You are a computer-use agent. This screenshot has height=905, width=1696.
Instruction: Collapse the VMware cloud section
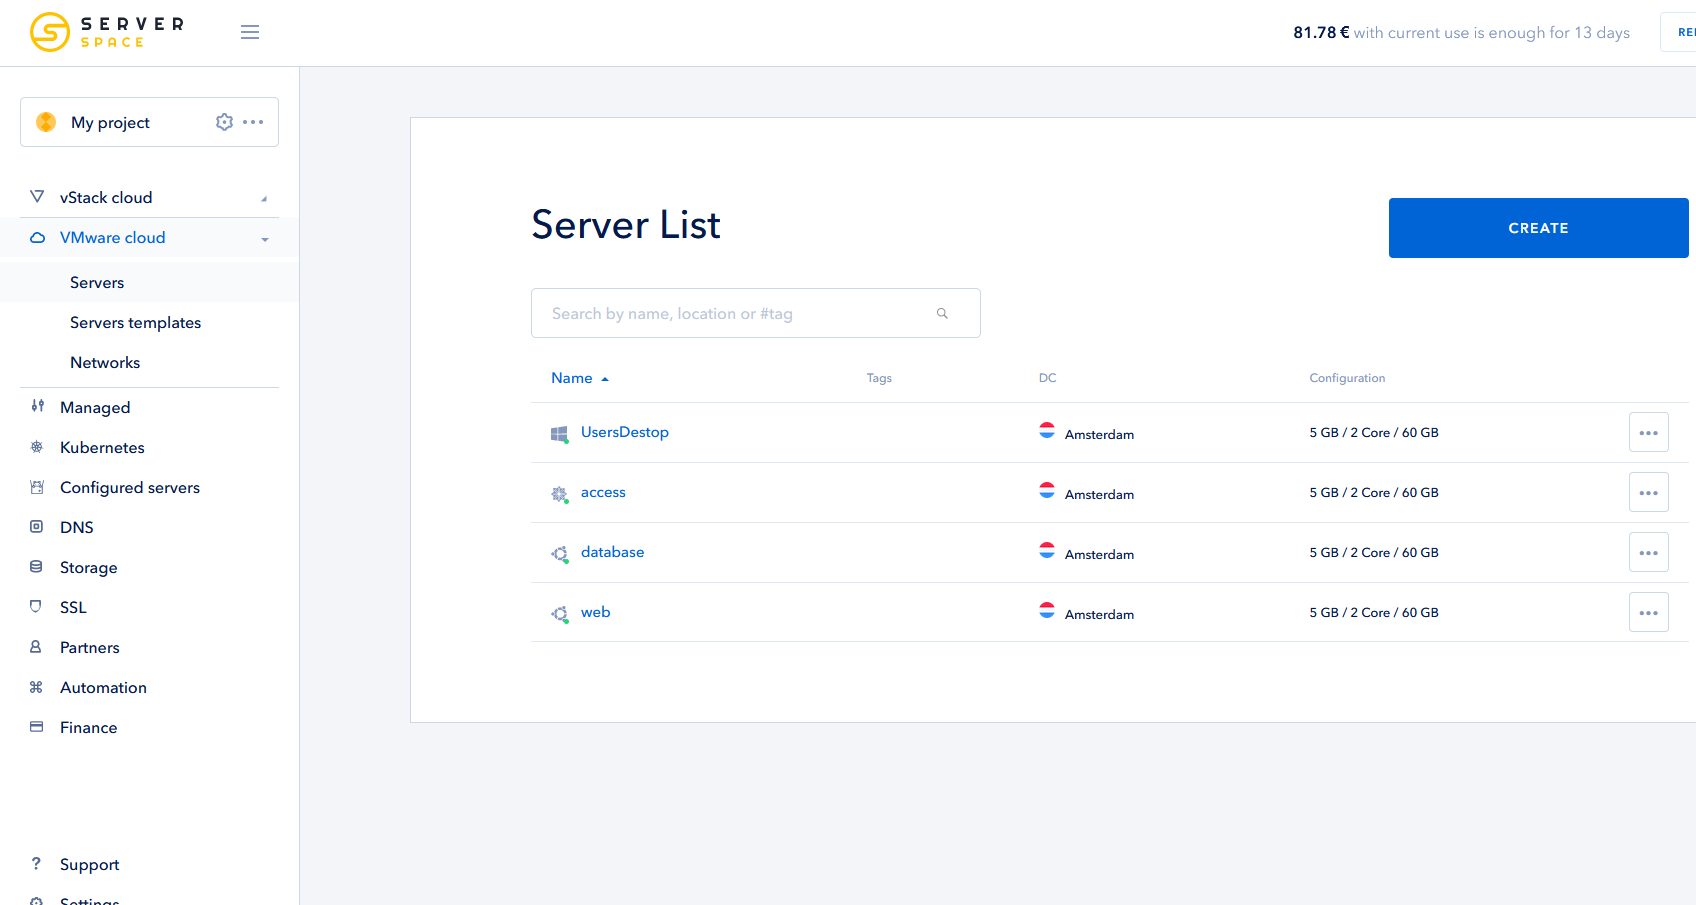265,239
